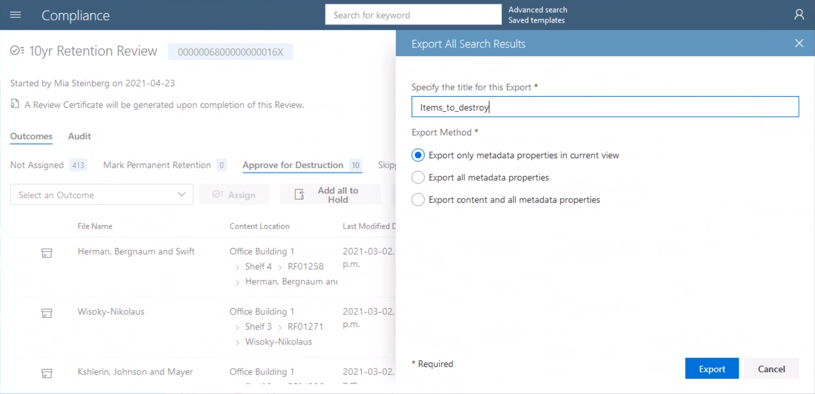The image size is (815, 394).
Task: Click the export title input field
Action: [x=605, y=107]
